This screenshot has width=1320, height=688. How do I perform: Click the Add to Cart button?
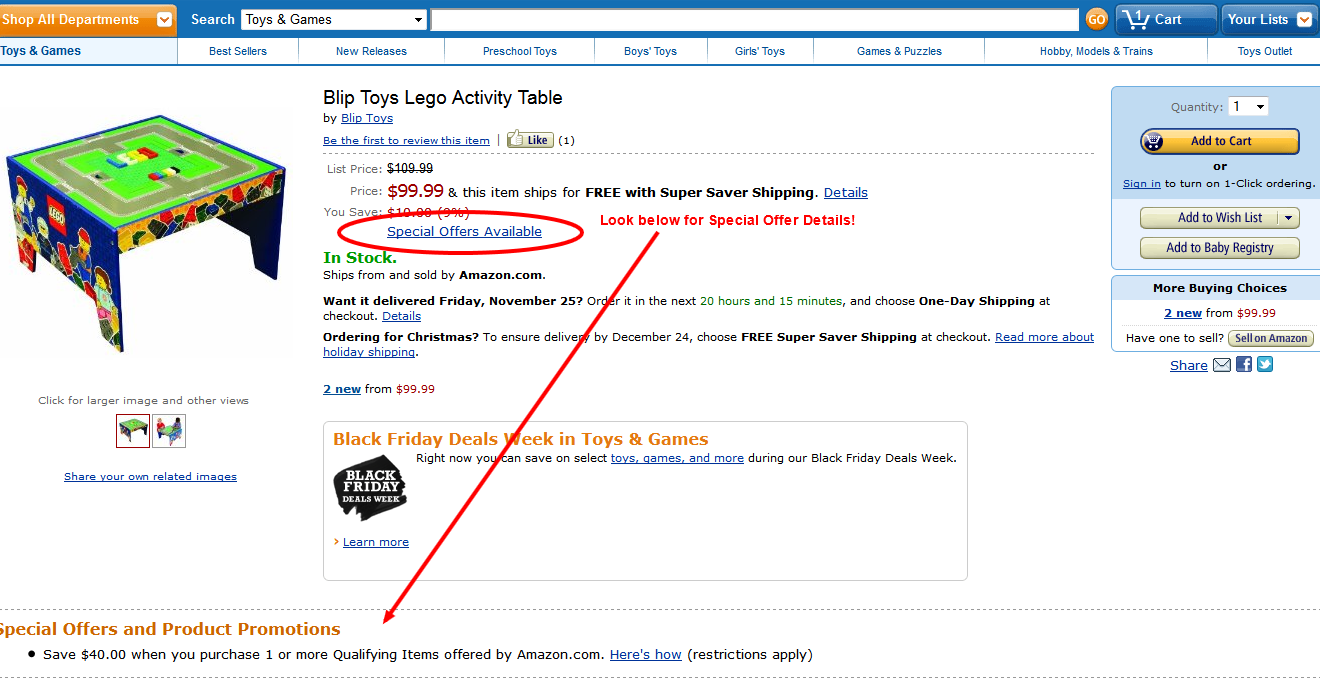[x=1220, y=141]
